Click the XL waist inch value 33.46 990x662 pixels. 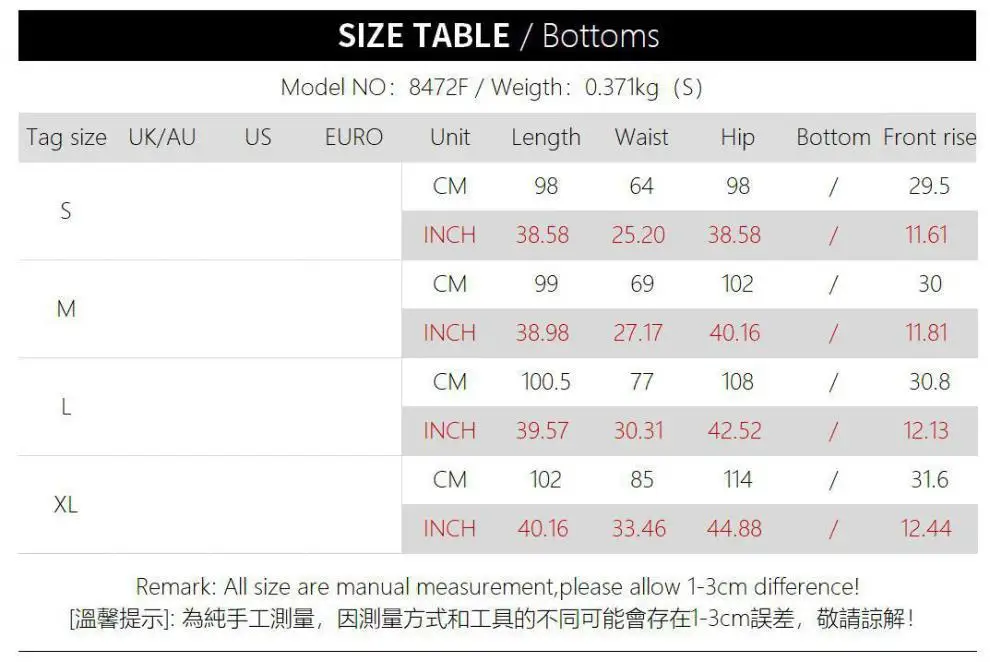639,528
